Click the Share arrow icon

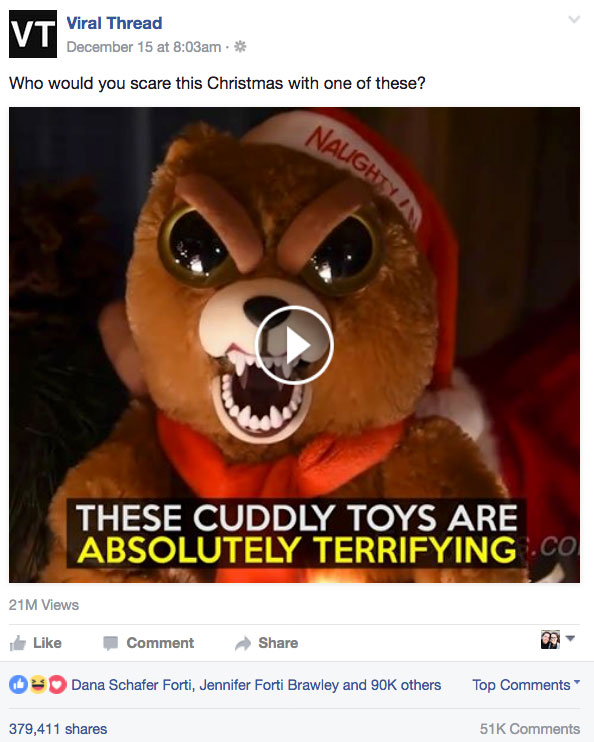[x=243, y=643]
